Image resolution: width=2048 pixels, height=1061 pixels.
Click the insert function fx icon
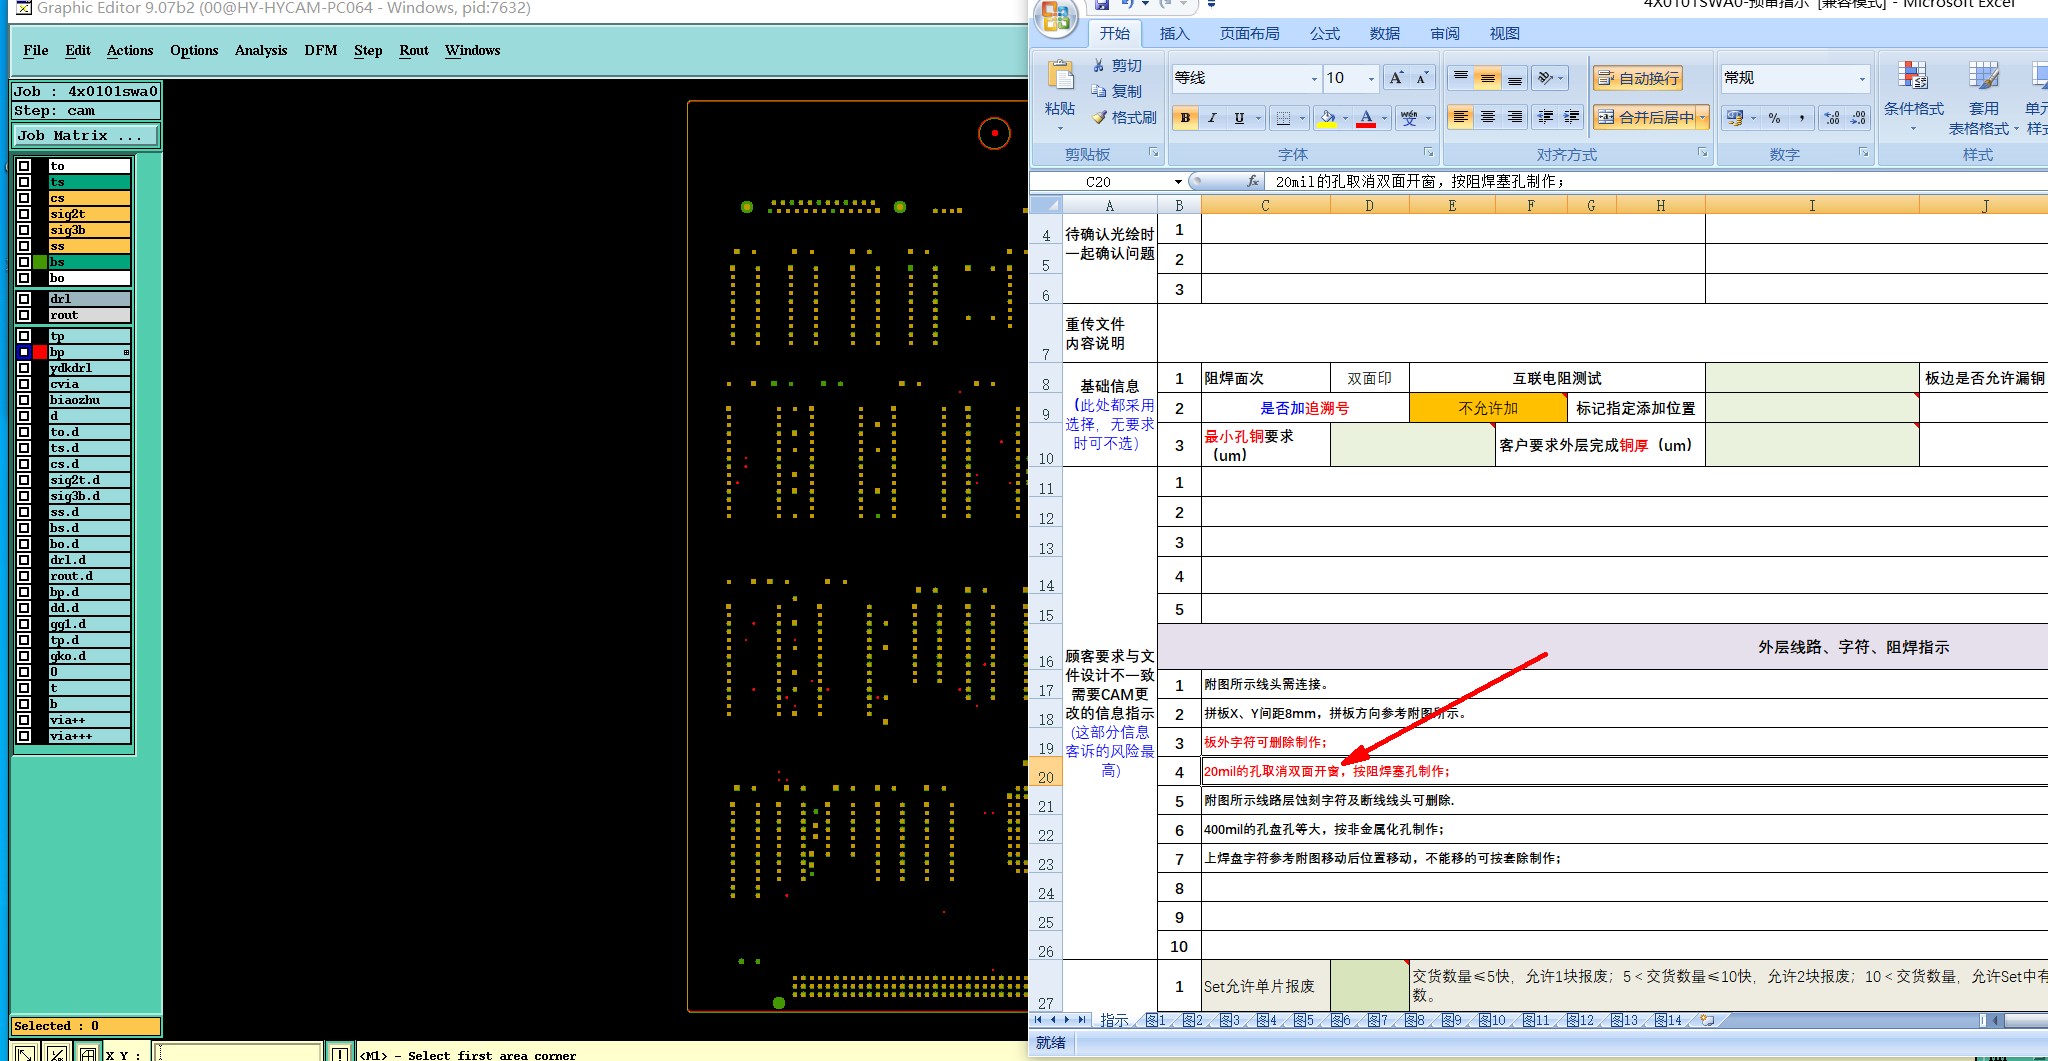point(1253,181)
